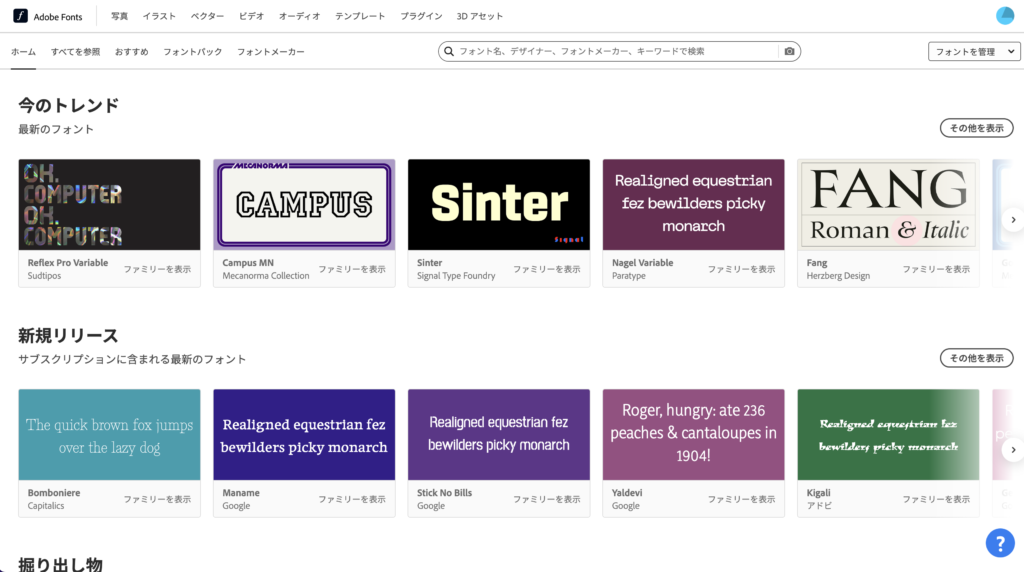Open Nagel Variable preview thumbnail
The image size is (1024, 572).
[694, 204]
